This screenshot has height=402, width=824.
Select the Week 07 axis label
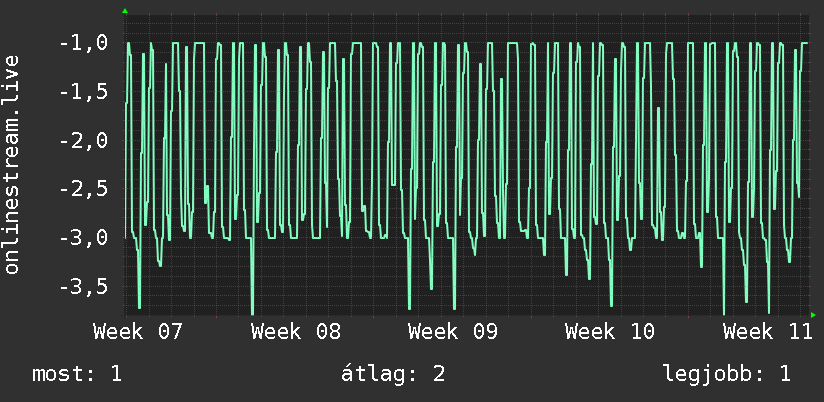[x=138, y=332]
